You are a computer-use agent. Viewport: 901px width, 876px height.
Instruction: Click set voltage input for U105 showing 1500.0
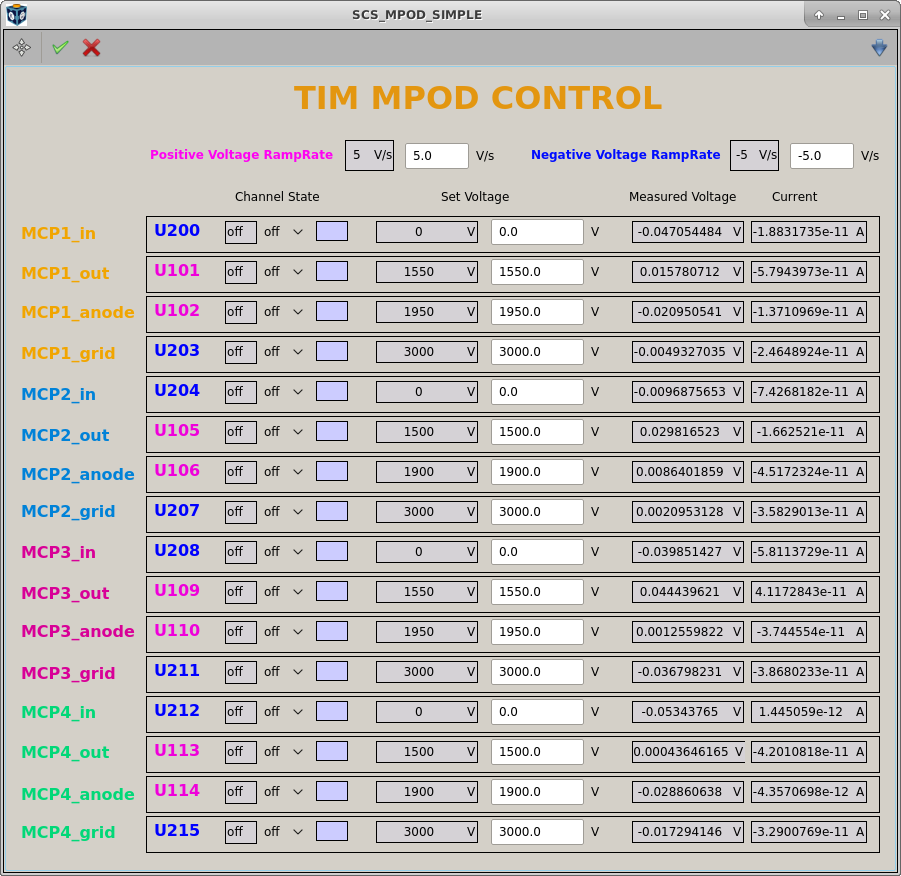(x=537, y=431)
